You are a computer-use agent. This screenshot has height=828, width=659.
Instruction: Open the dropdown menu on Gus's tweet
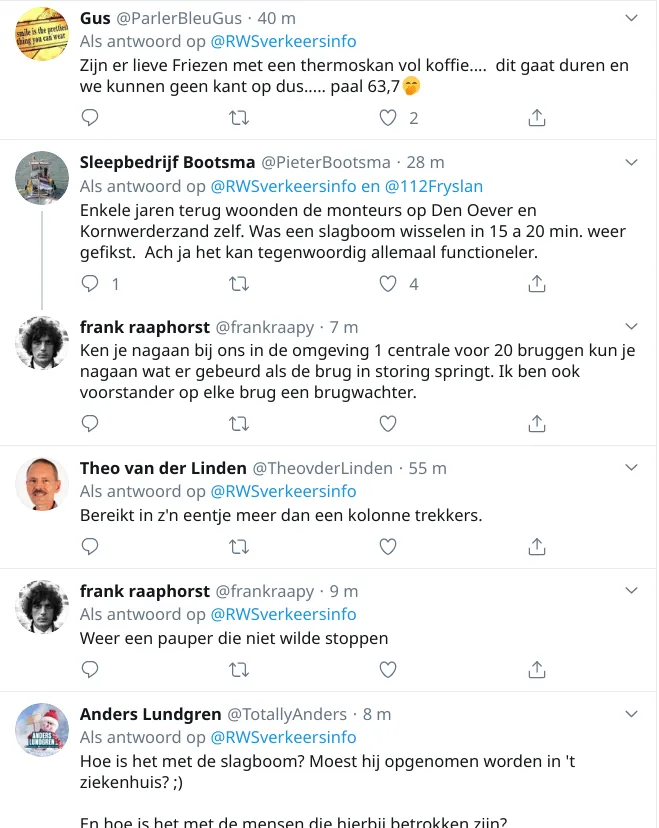click(631, 17)
